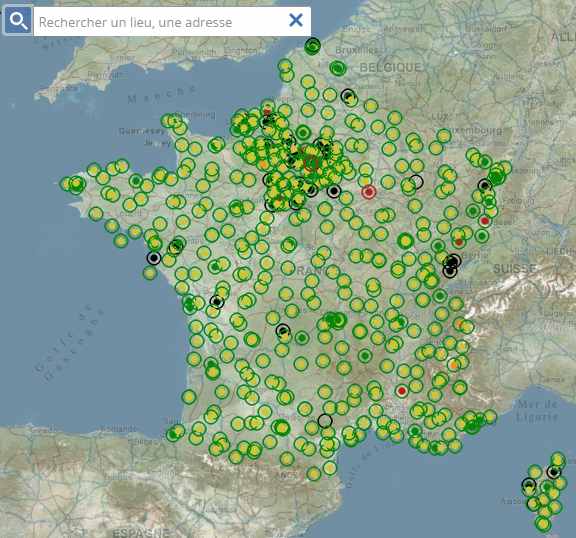
Task: Select the red marker with the pink-red ring
Action: (369, 192)
